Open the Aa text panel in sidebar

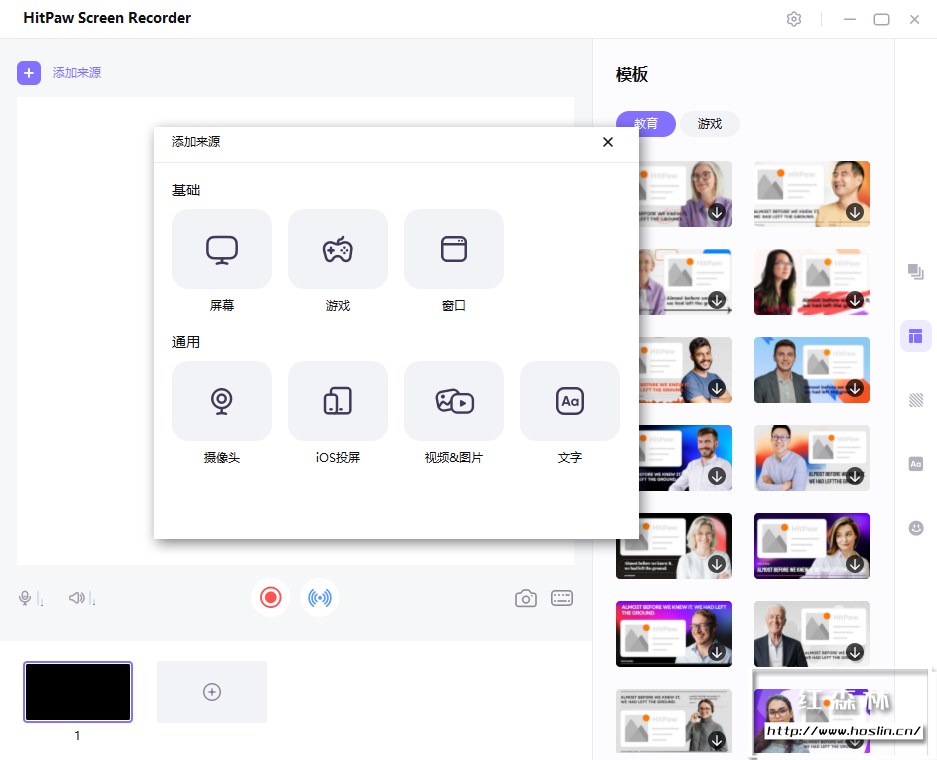click(915, 464)
